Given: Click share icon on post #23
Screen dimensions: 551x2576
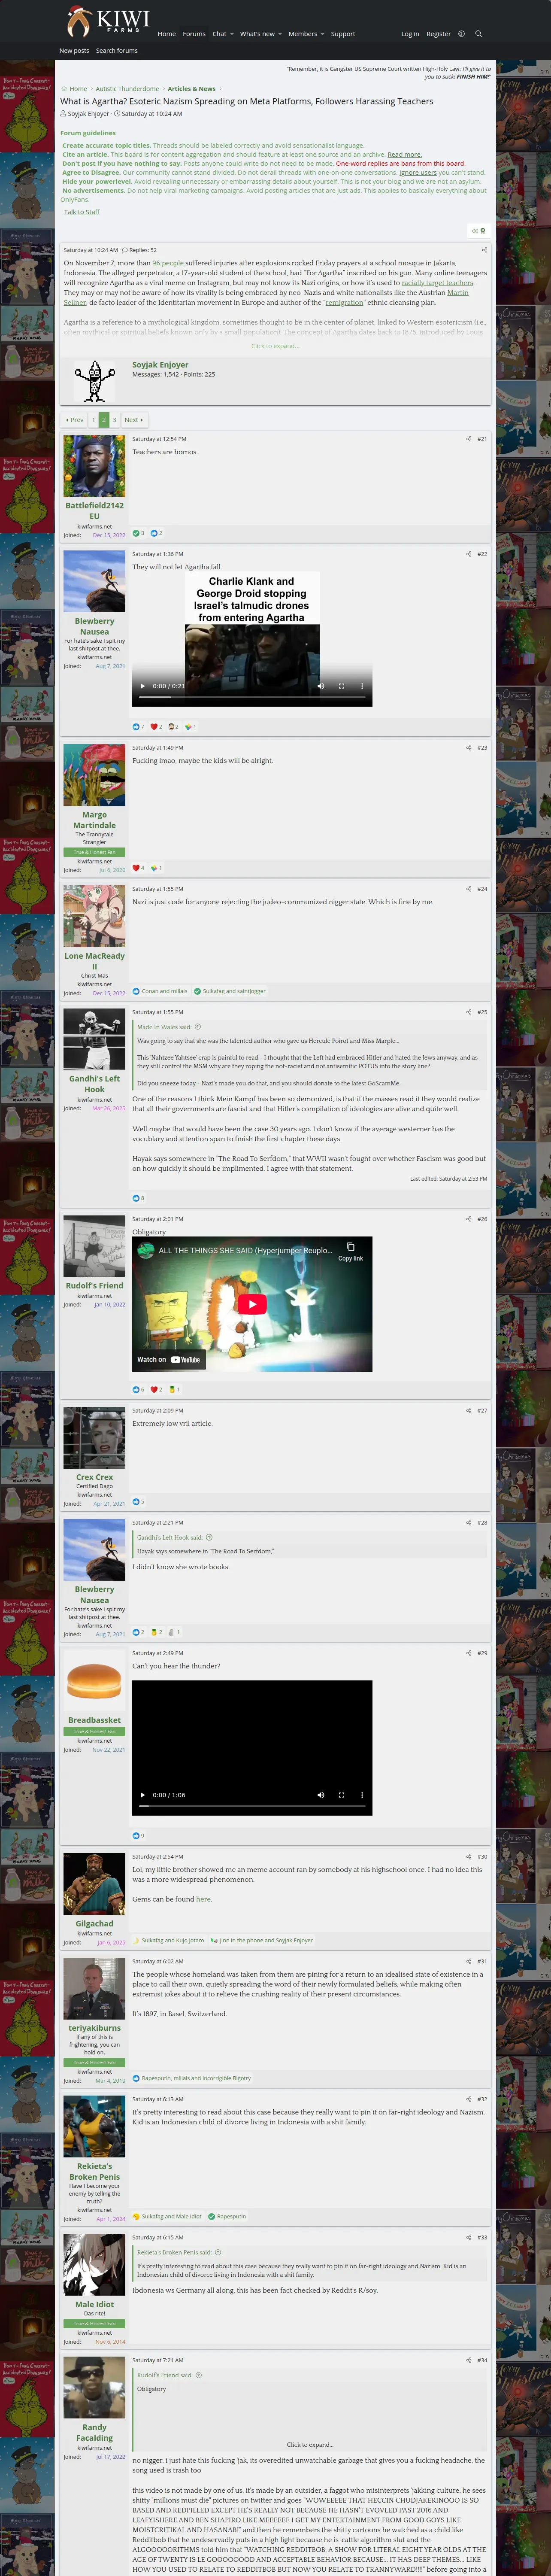Looking at the screenshot, I should tap(468, 748).
